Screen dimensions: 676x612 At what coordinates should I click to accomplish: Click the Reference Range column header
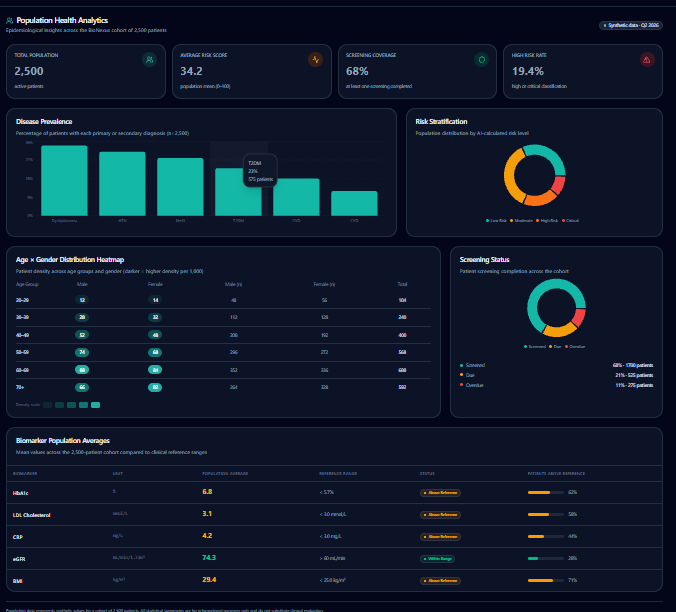click(x=338, y=474)
